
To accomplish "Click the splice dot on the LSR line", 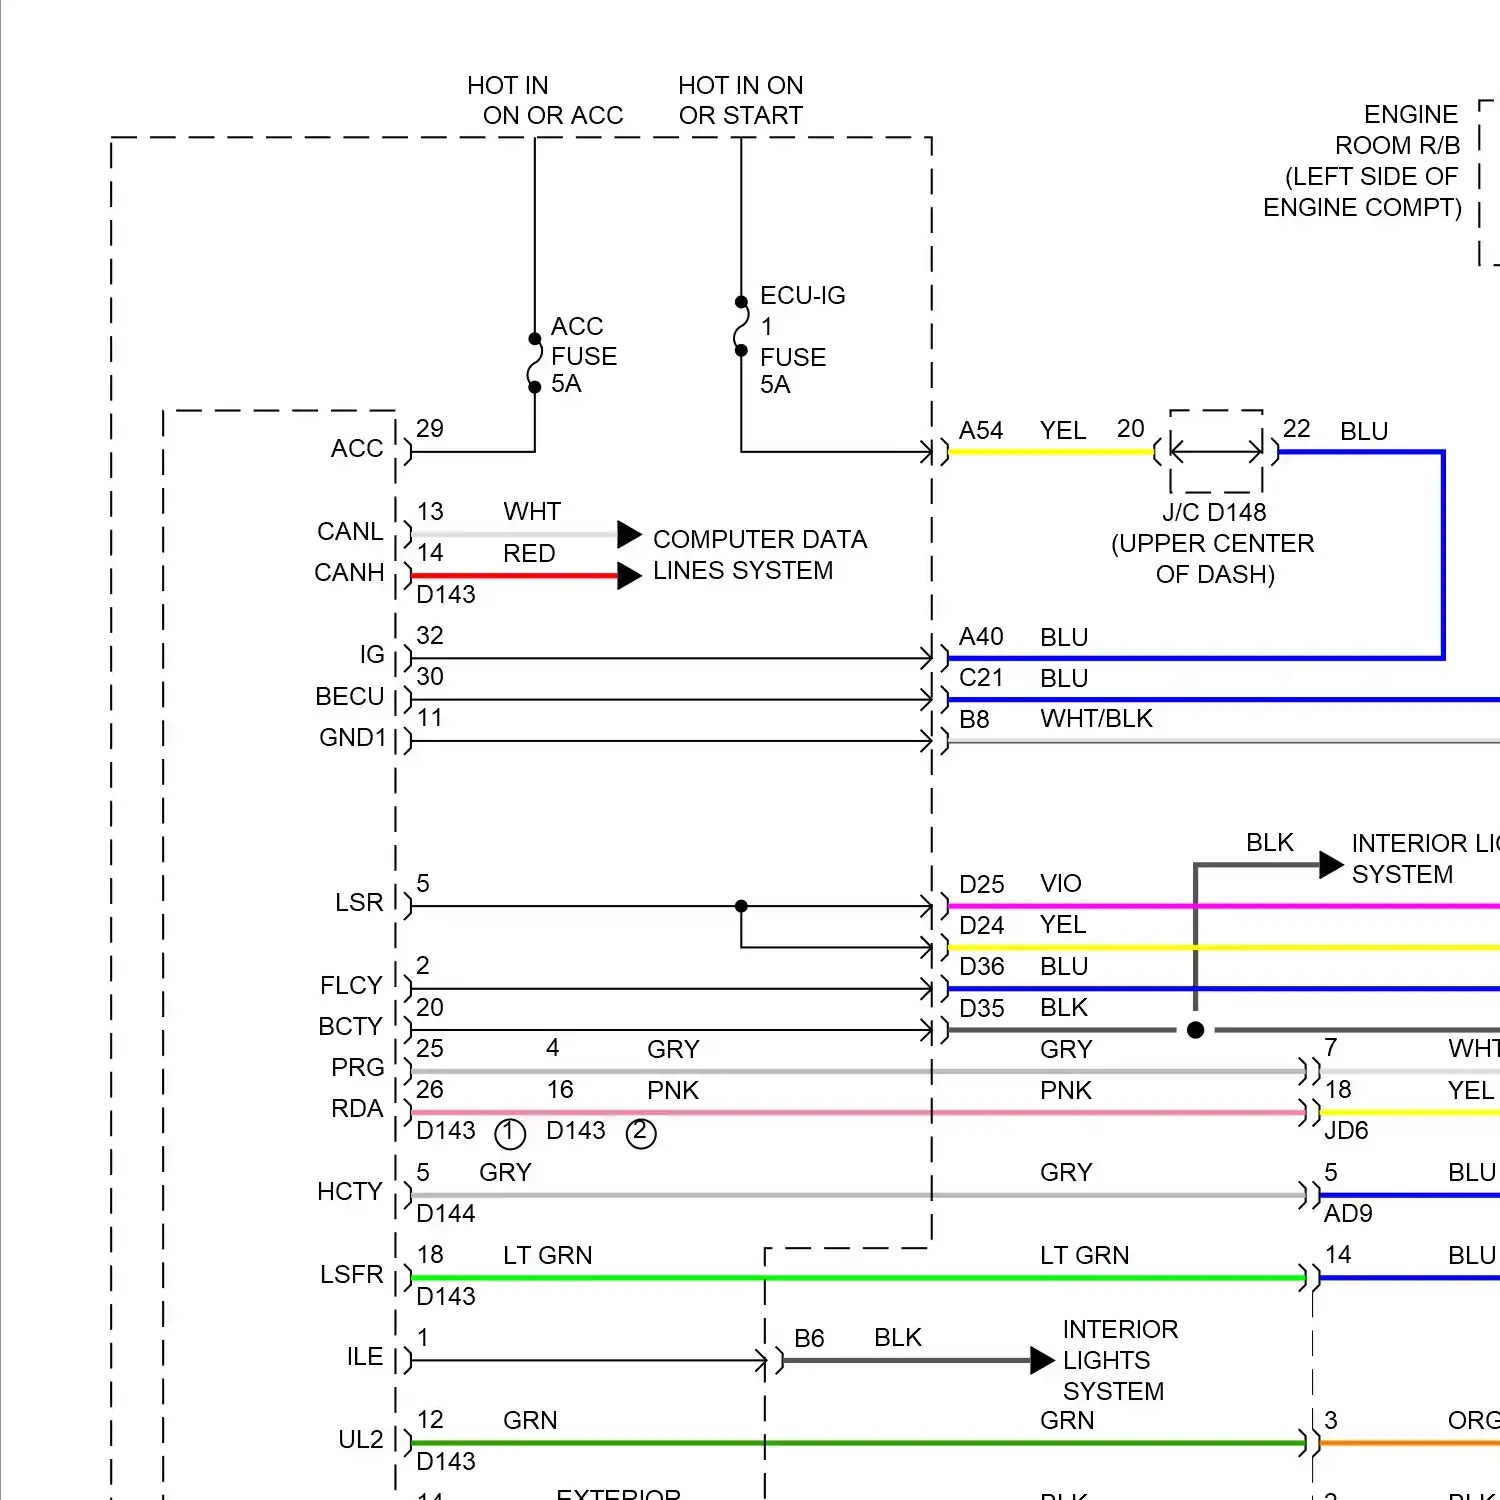I will pos(741,906).
